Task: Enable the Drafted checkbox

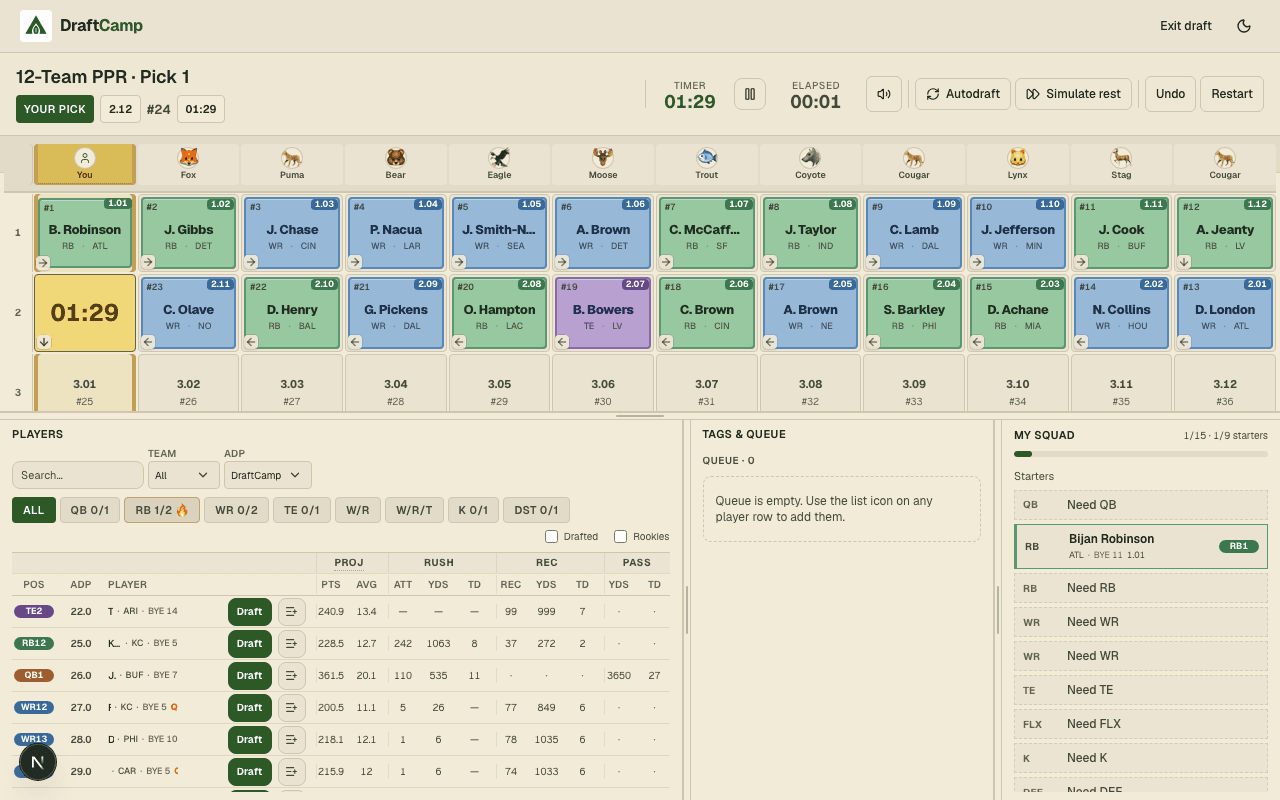Action: click(552, 536)
